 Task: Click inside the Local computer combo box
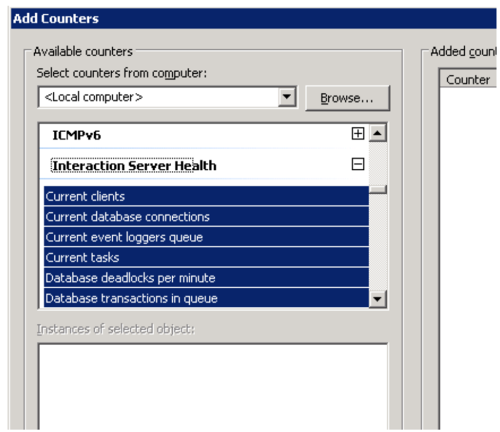click(158, 97)
